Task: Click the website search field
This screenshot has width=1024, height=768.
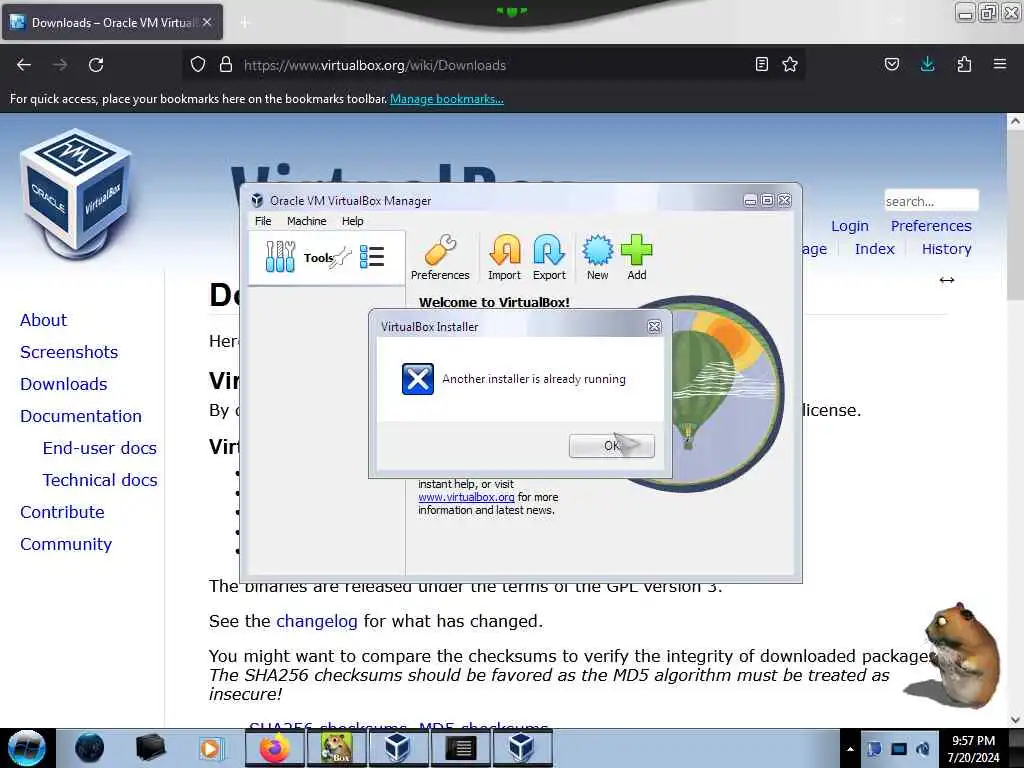Action: (x=931, y=200)
